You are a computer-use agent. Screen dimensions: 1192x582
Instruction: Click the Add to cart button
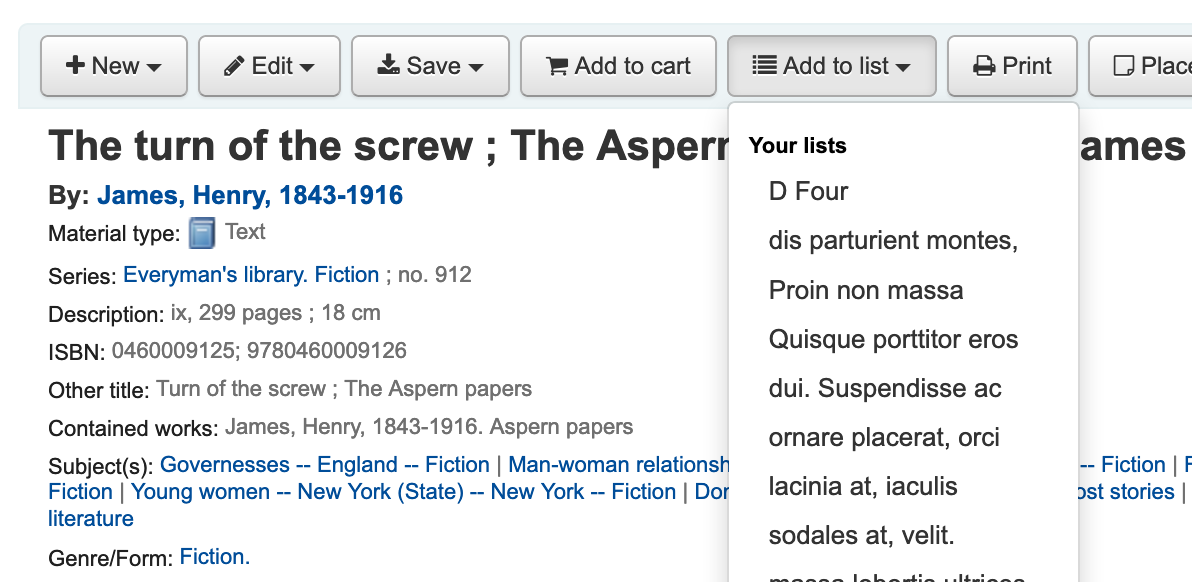click(x=618, y=66)
